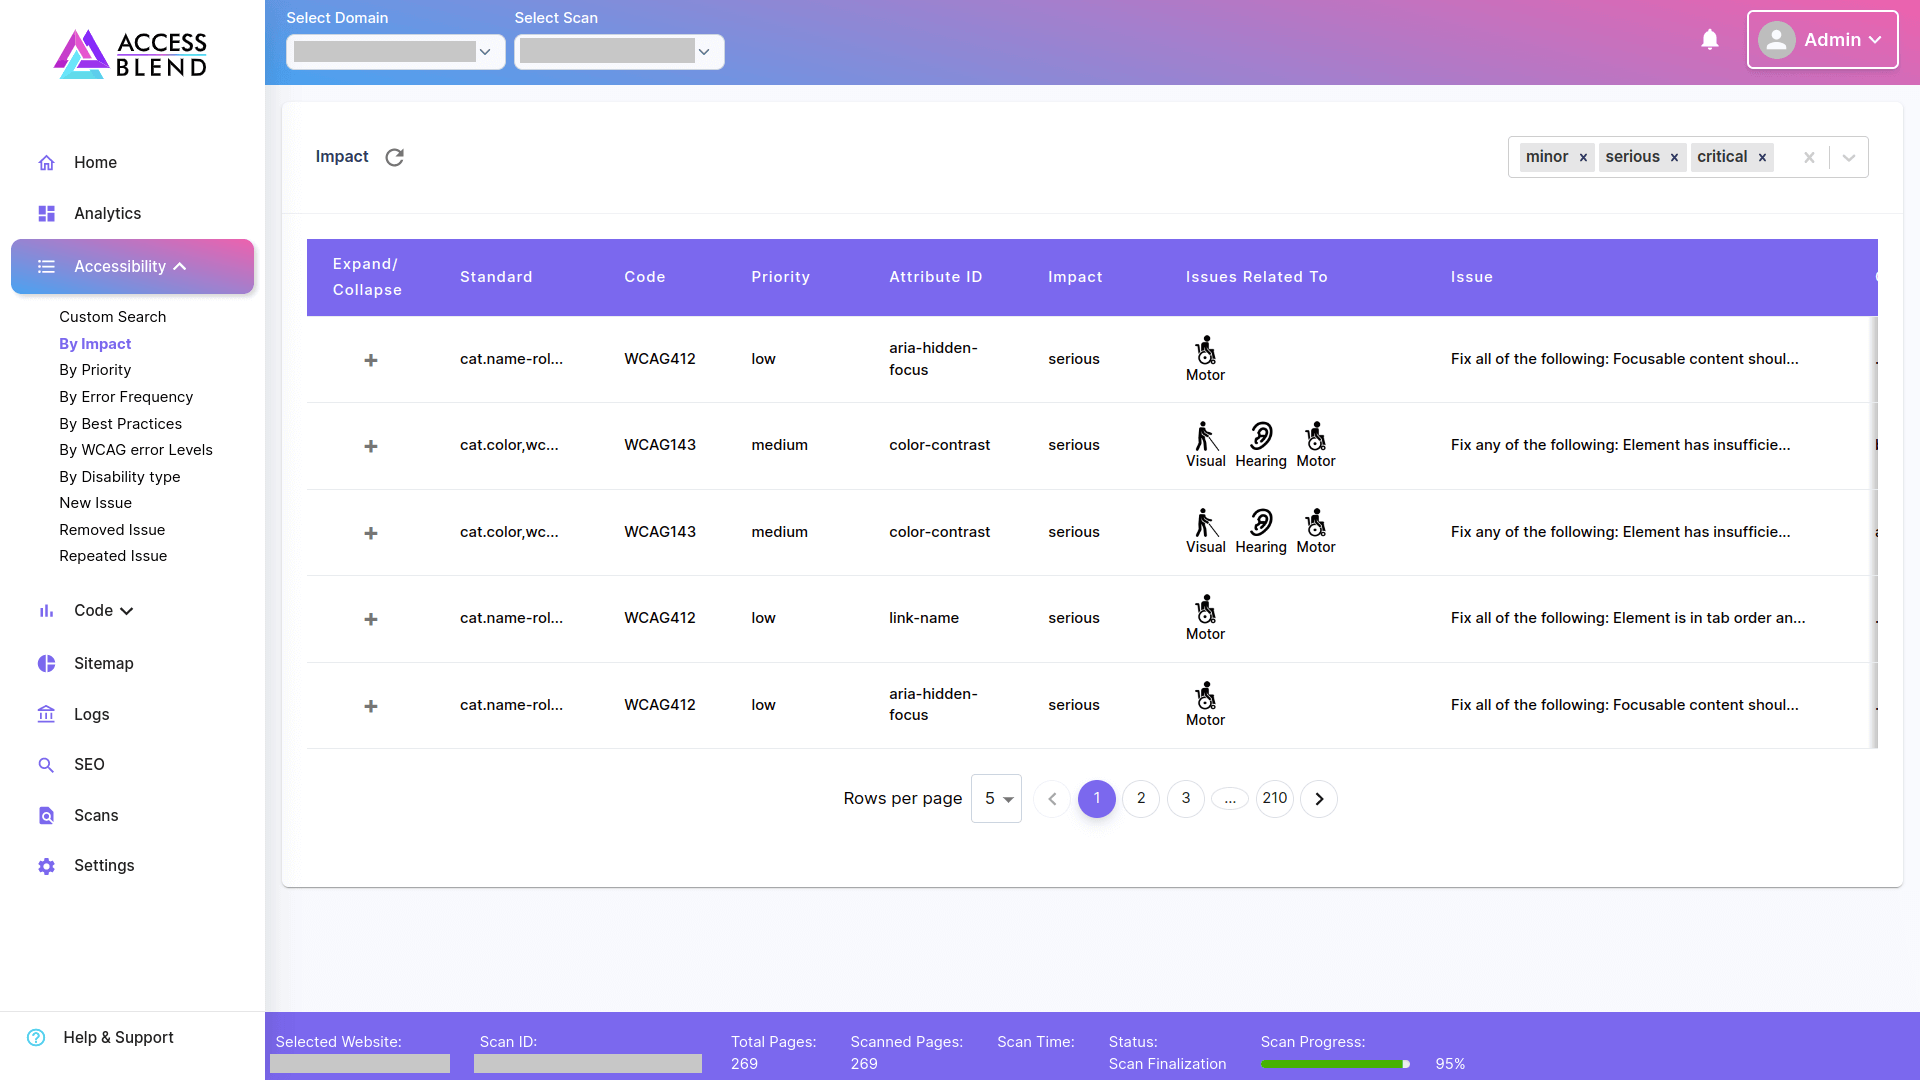This screenshot has height=1080, width=1920.
Task: Click the Scan Finalization status text
Action: [x=1167, y=1064]
